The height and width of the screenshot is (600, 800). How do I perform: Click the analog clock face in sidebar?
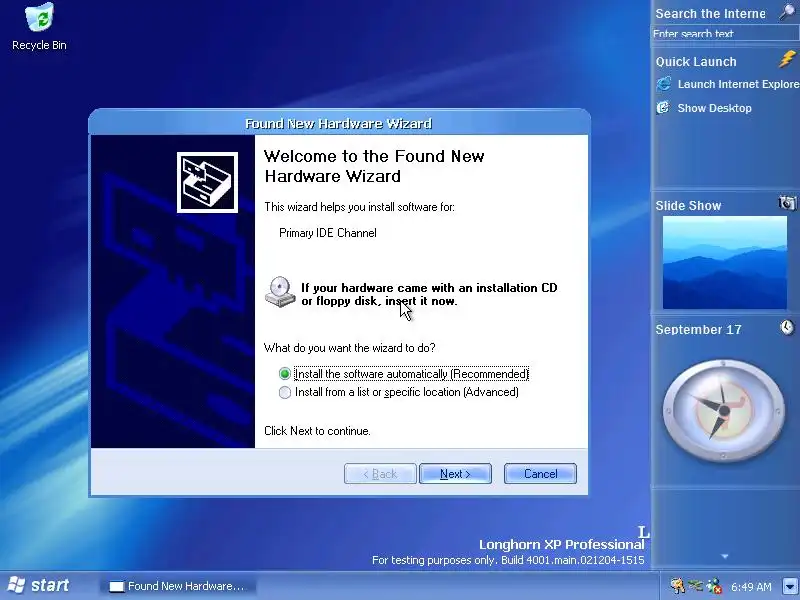[x=724, y=411]
